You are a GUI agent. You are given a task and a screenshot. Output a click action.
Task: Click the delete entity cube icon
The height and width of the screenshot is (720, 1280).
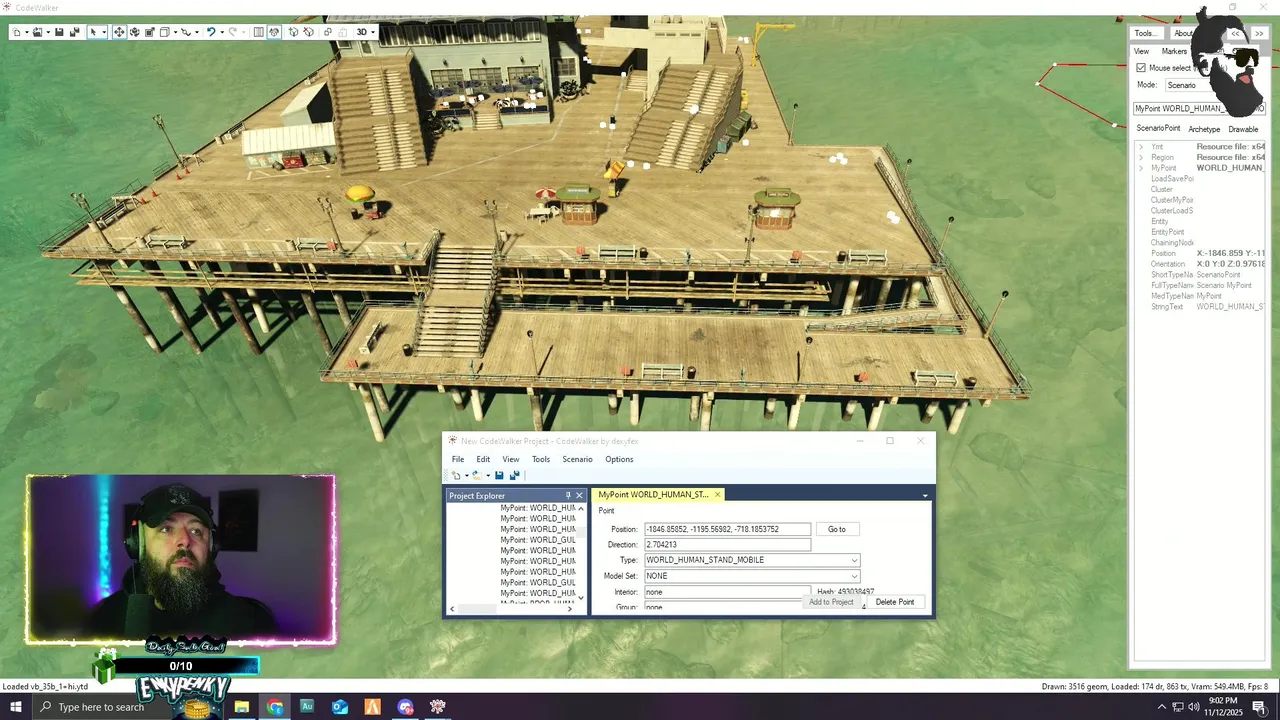coord(309,32)
